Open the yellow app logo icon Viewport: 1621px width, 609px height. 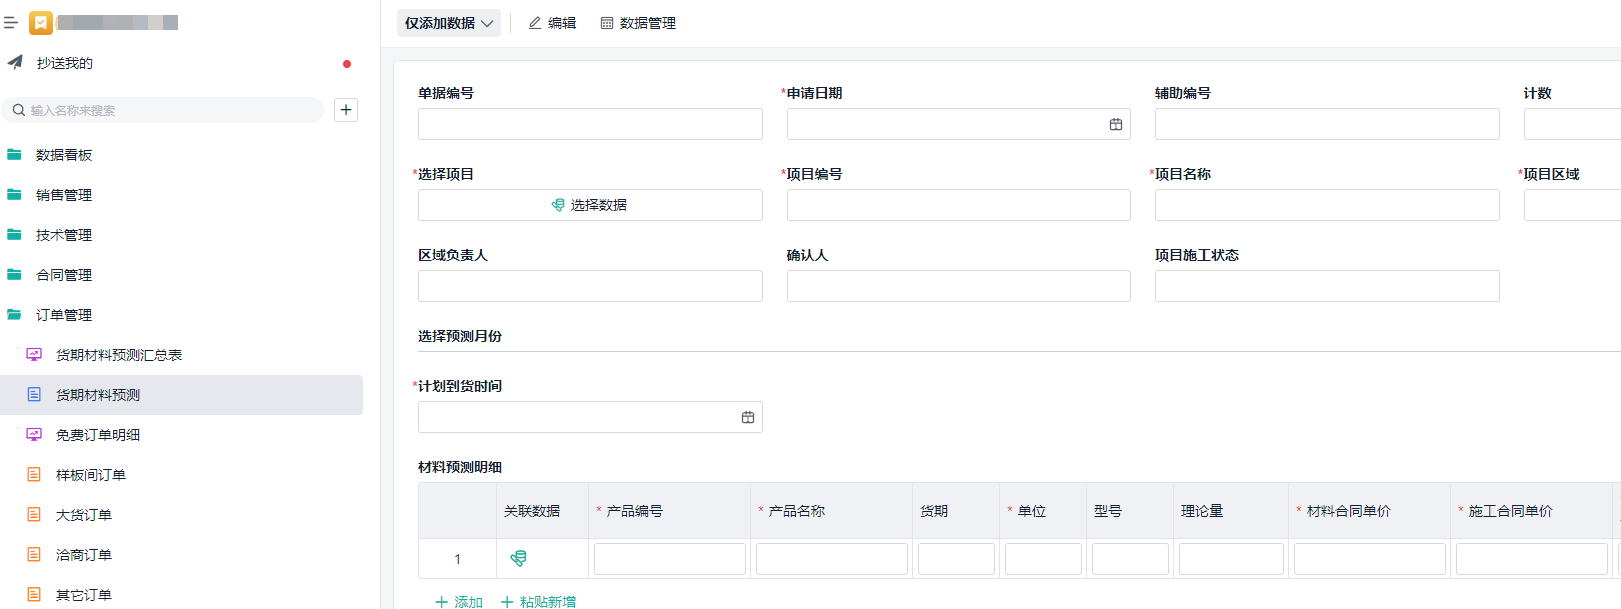pos(41,22)
